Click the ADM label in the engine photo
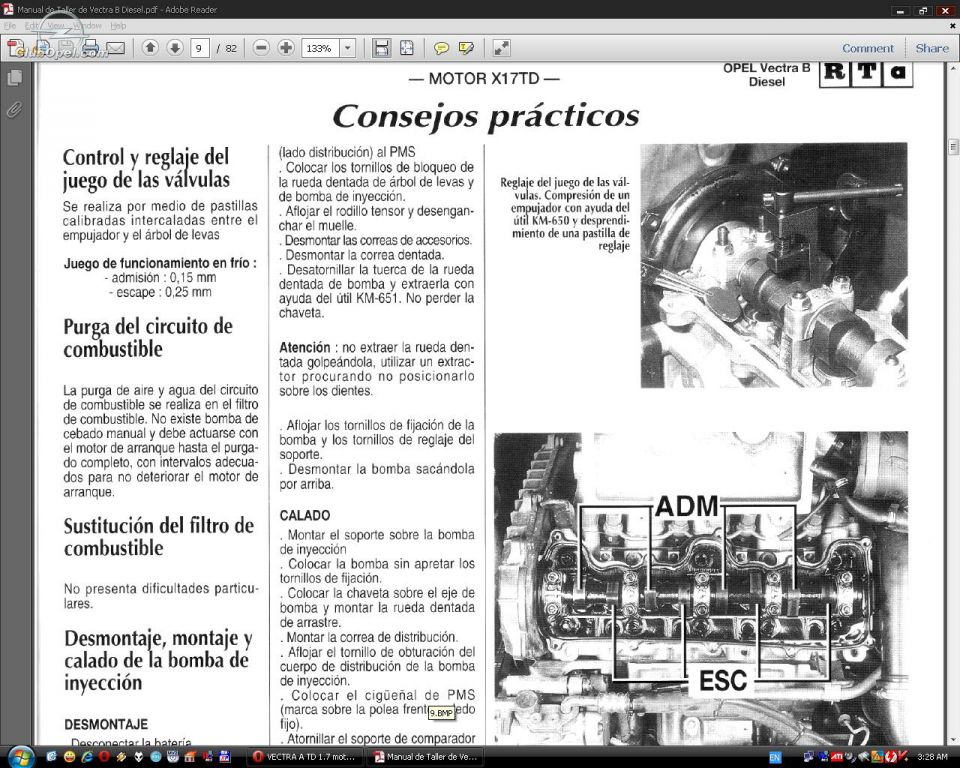Viewport: 960px width, 768px height. click(686, 506)
